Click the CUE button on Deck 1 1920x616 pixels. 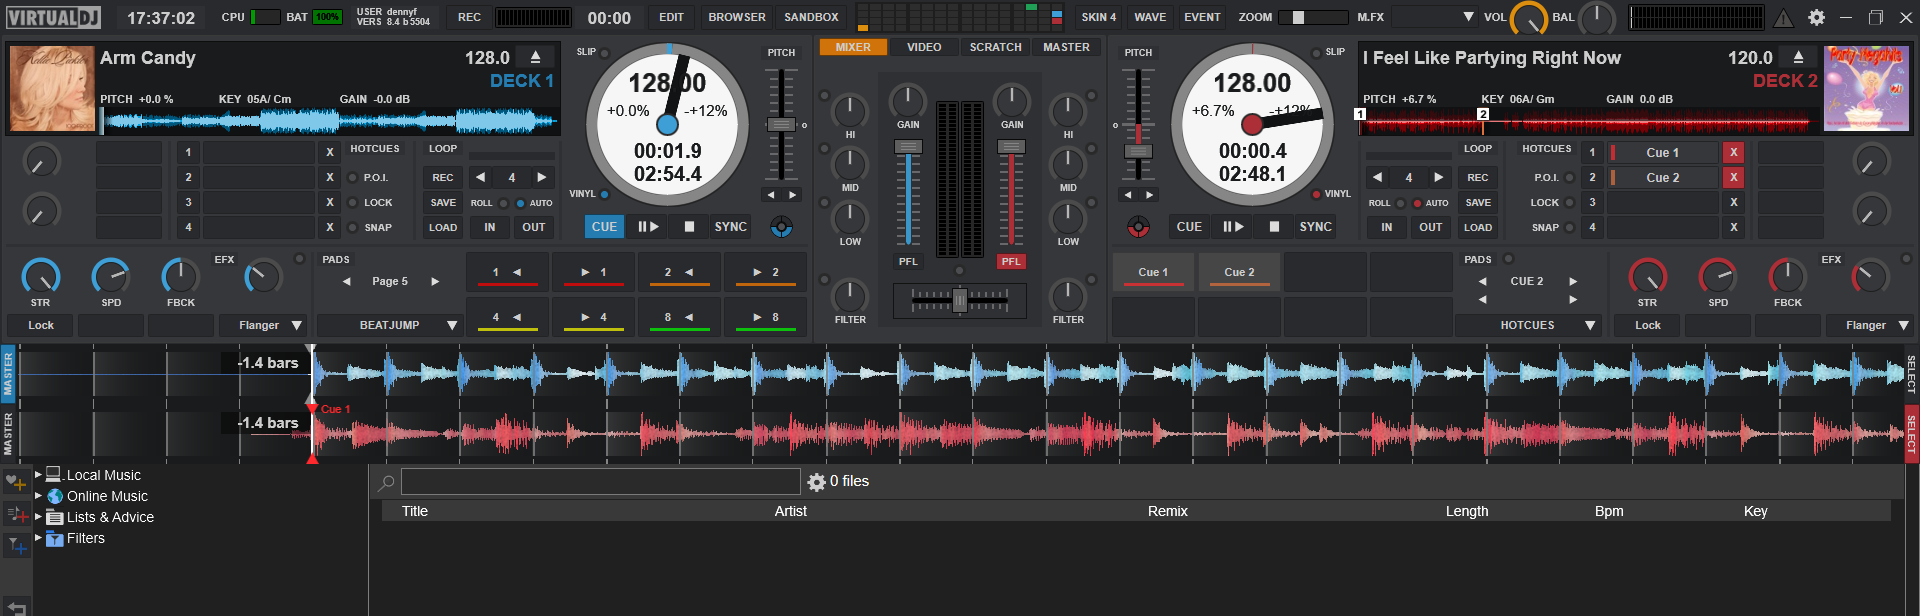click(604, 227)
